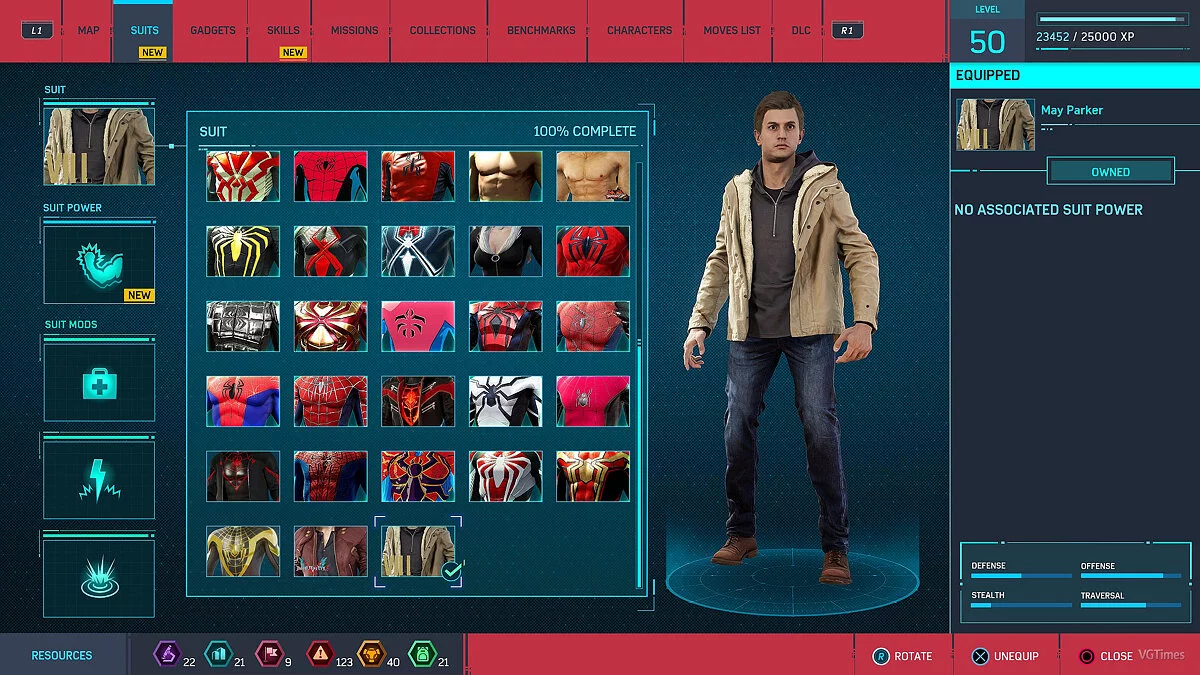Viewport: 1200px width, 675px height.
Task: Switch to the MAP tab
Action: [87, 30]
